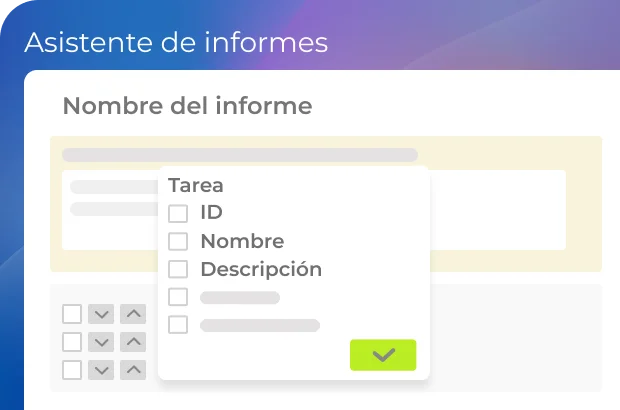The height and width of the screenshot is (410, 620).
Task: Click the white input area in yellow panel
Action: click(x=500, y=210)
